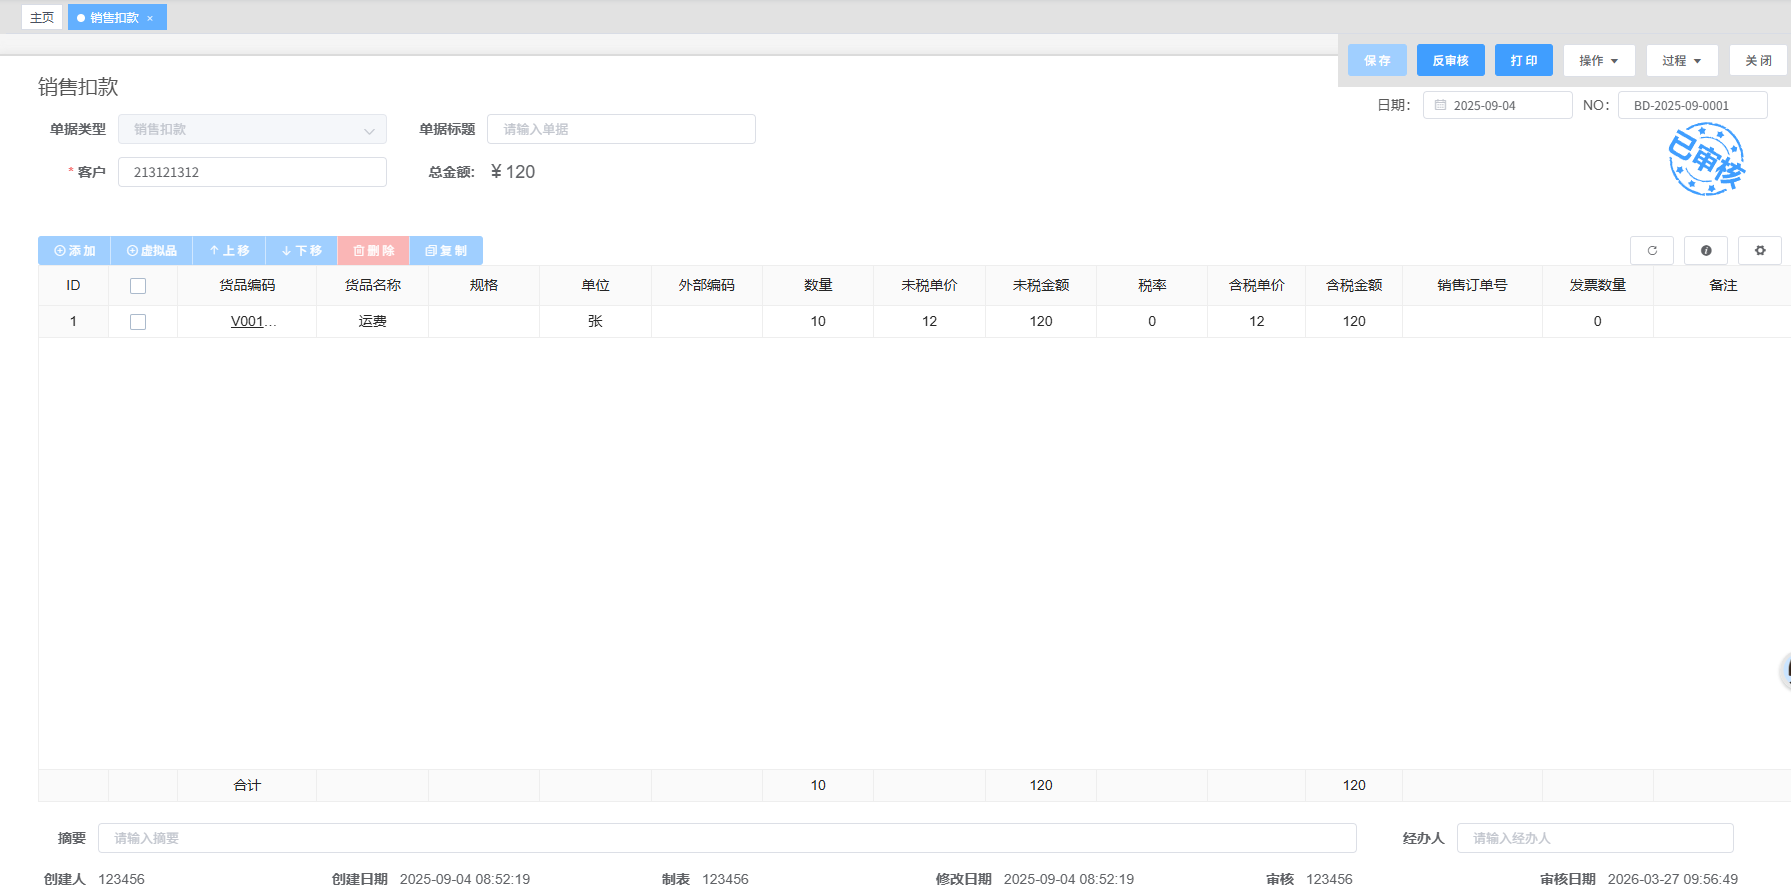Open table settings via the gear icon
Image resolution: width=1791 pixels, height=894 pixels.
point(1760,251)
